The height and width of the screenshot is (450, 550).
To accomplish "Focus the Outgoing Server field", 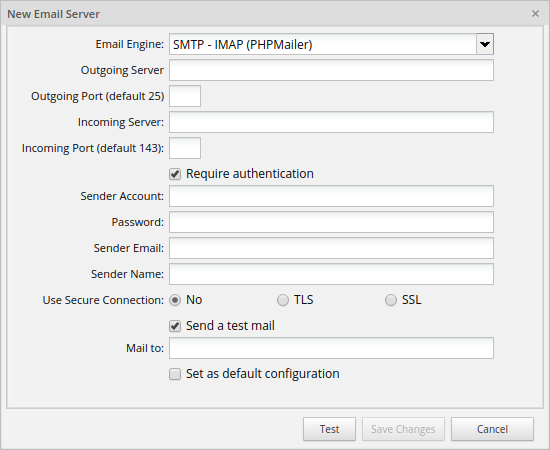I will pos(331,70).
